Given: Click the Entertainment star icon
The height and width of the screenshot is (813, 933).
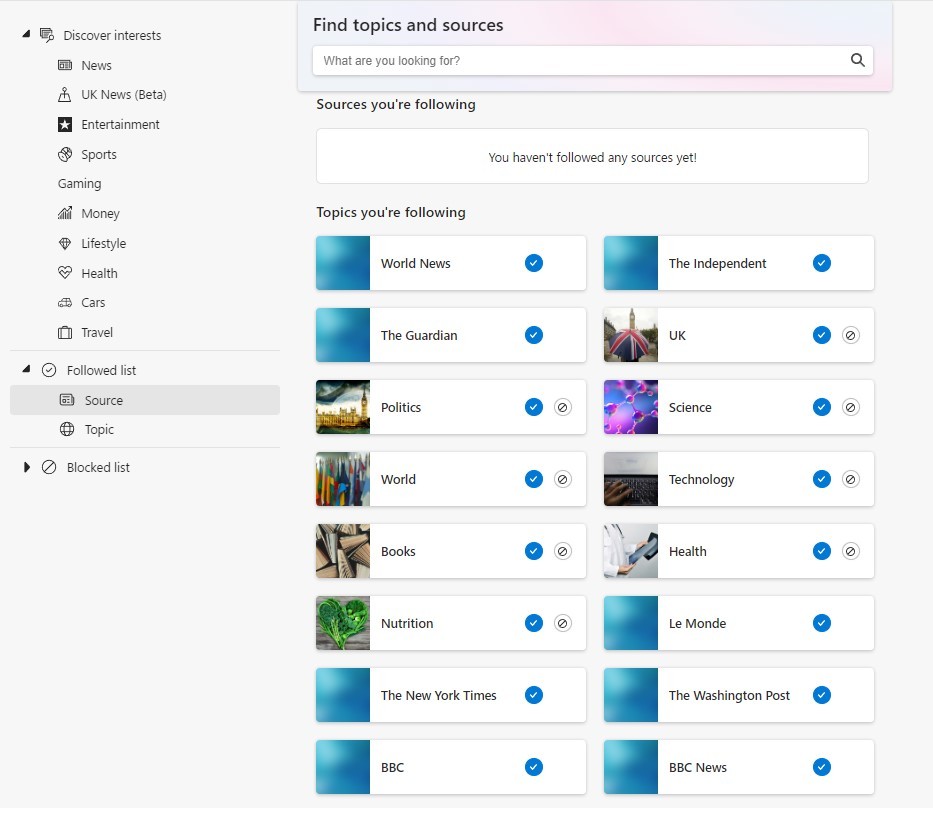Looking at the screenshot, I should click(65, 124).
